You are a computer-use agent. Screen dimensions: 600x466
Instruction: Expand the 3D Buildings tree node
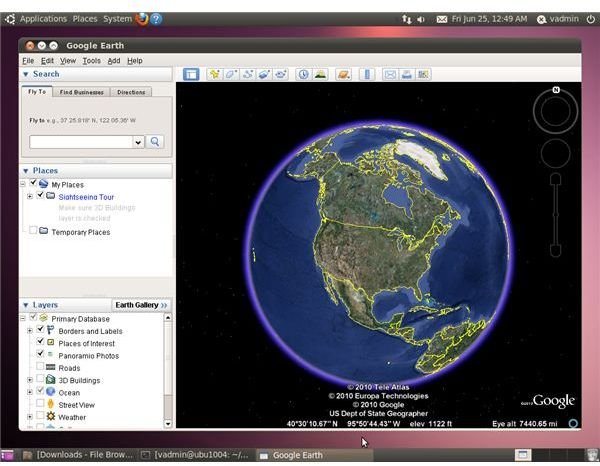[30, 380]
